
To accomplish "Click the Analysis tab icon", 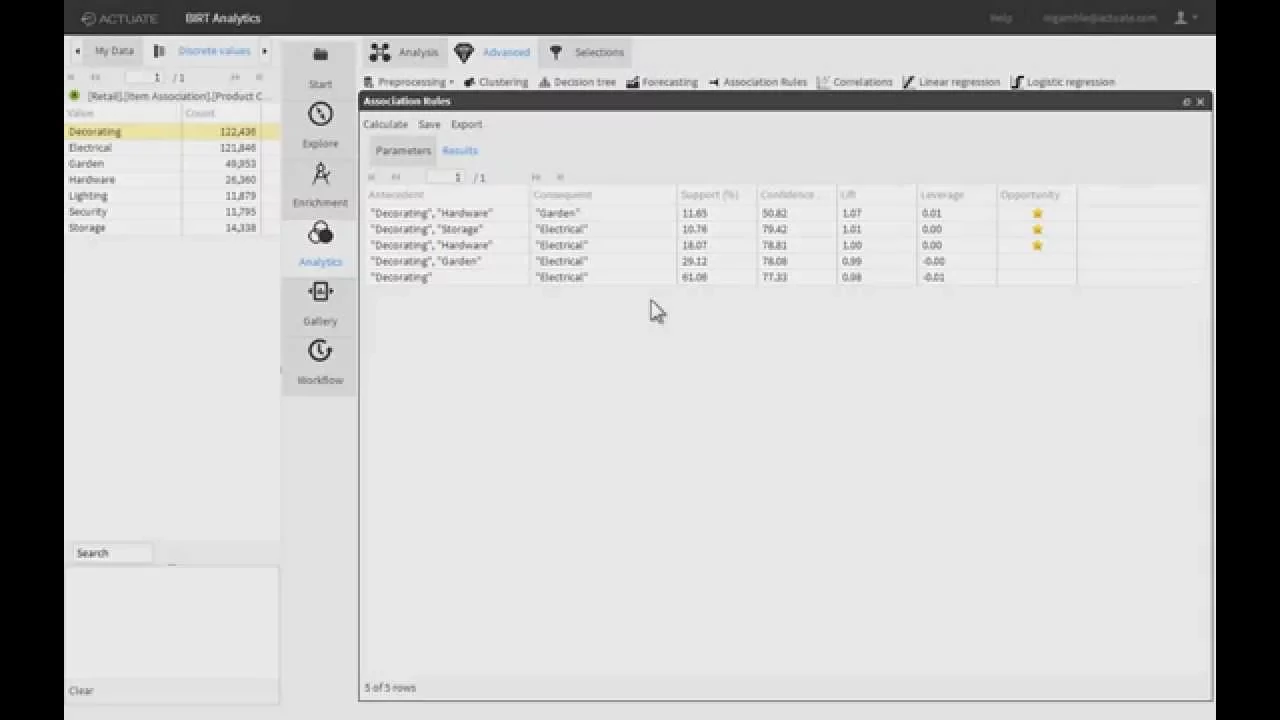I will coord(379,52).
